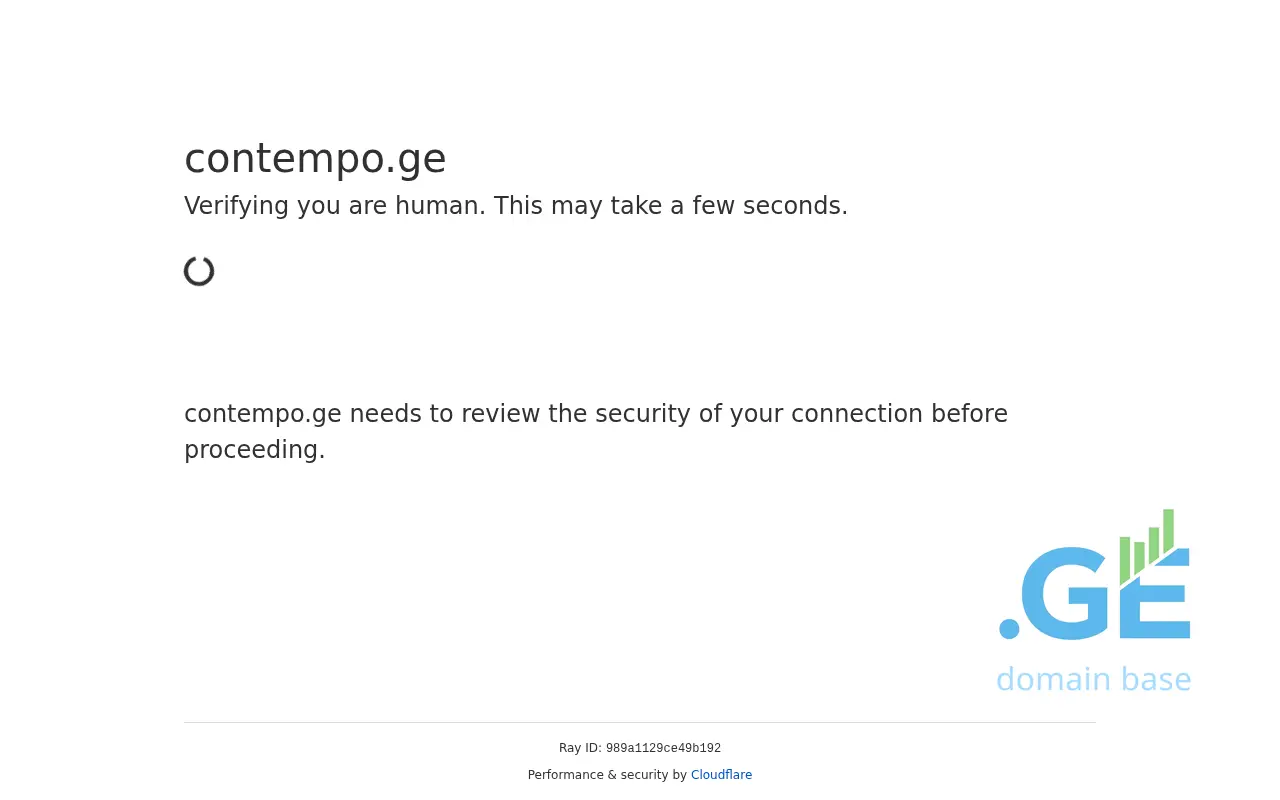Click the word "connection" in paragraph
Image resolution: width=1280 pixels, height=800 pixels.
click(857, 414)
